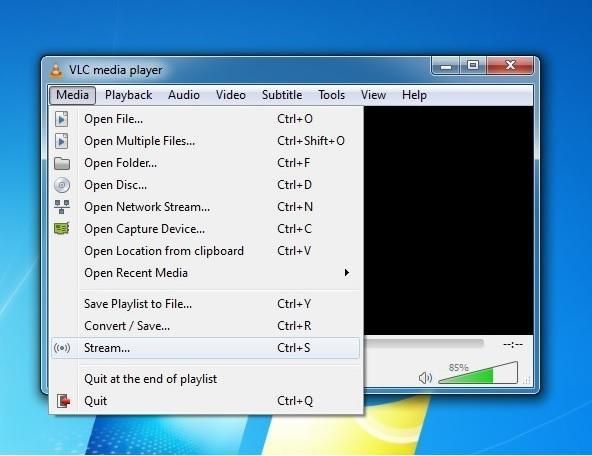Click the red exit icon beside Quit
592x456 pixels.
click(63, 401)
